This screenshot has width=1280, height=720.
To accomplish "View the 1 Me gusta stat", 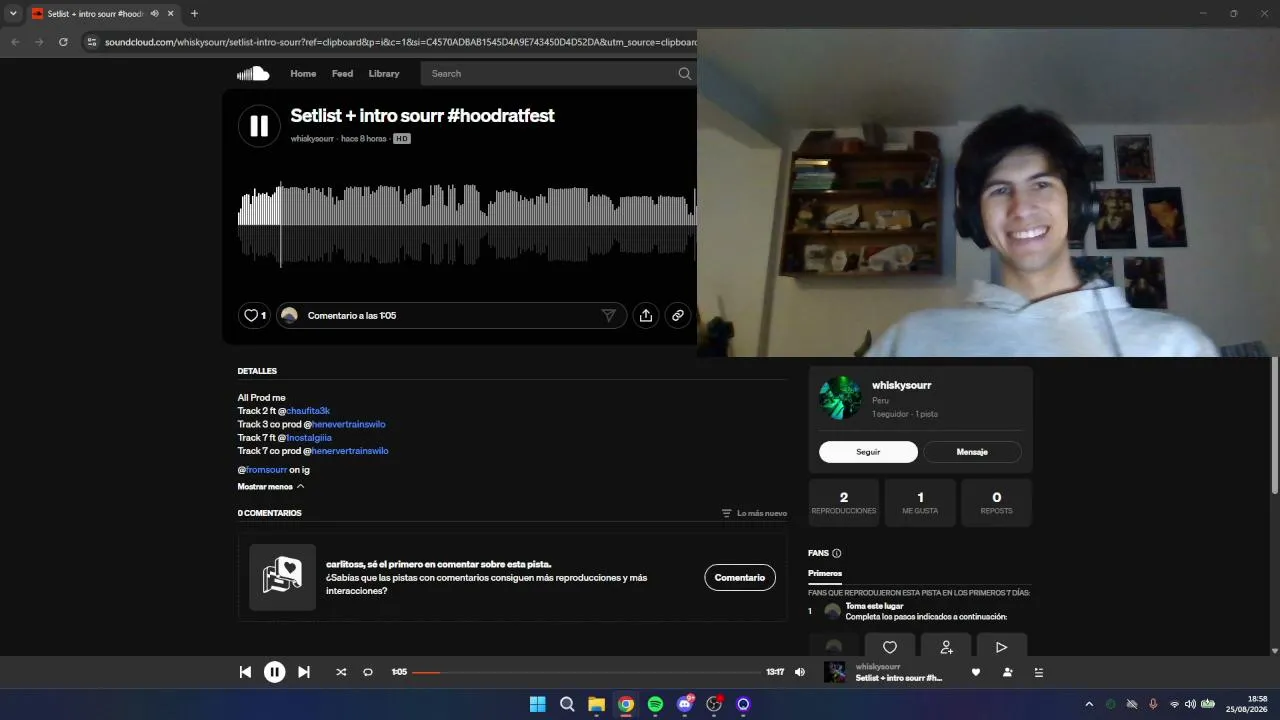I will (x=921, y=503).
